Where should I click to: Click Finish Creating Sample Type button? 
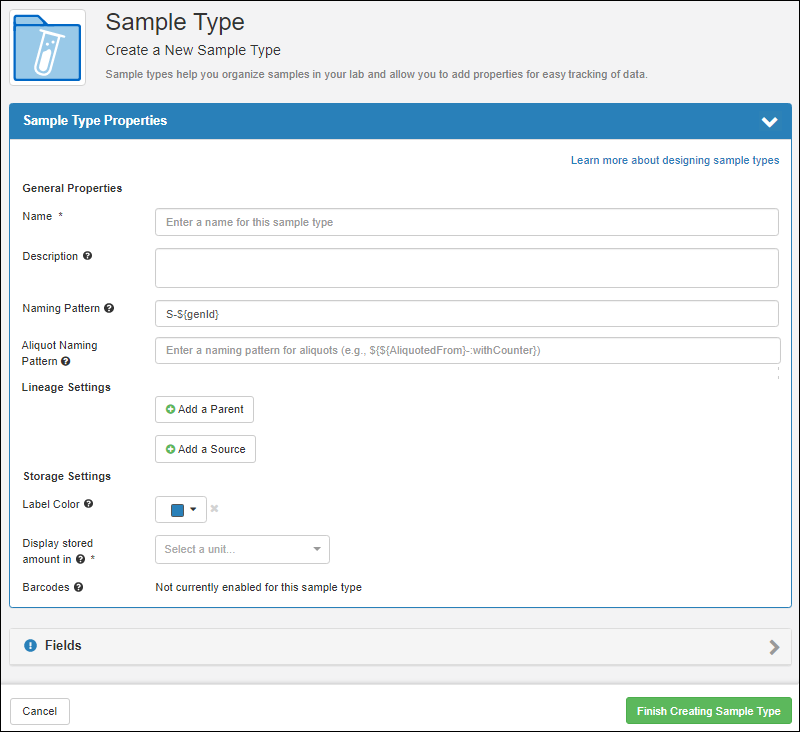(709, 711)
